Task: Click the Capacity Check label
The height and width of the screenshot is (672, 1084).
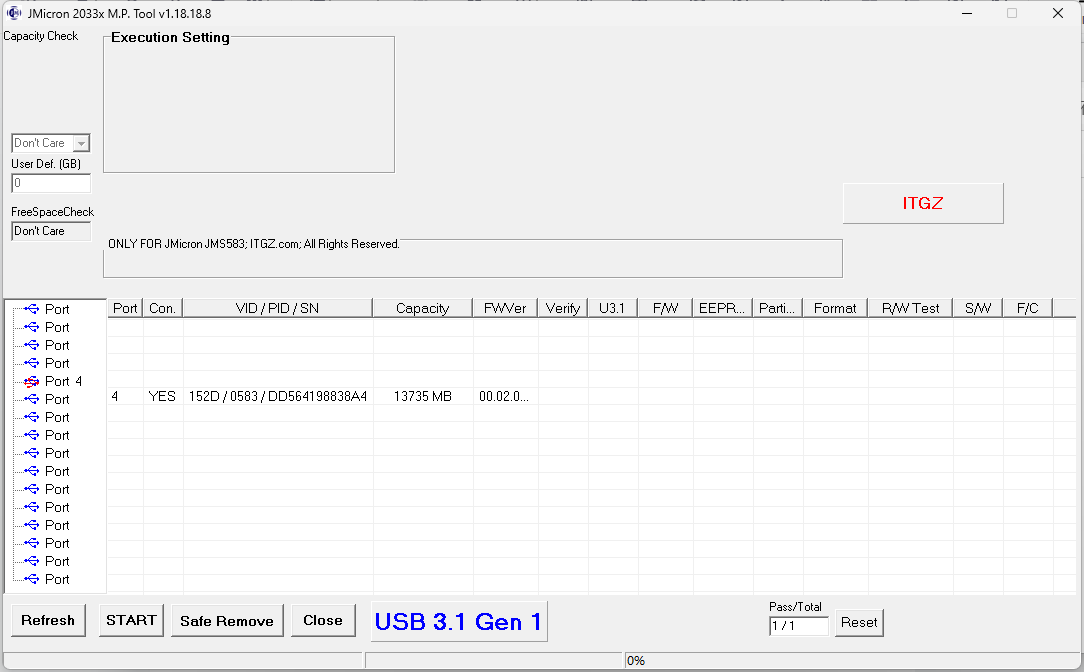Action: click(41, 36)
